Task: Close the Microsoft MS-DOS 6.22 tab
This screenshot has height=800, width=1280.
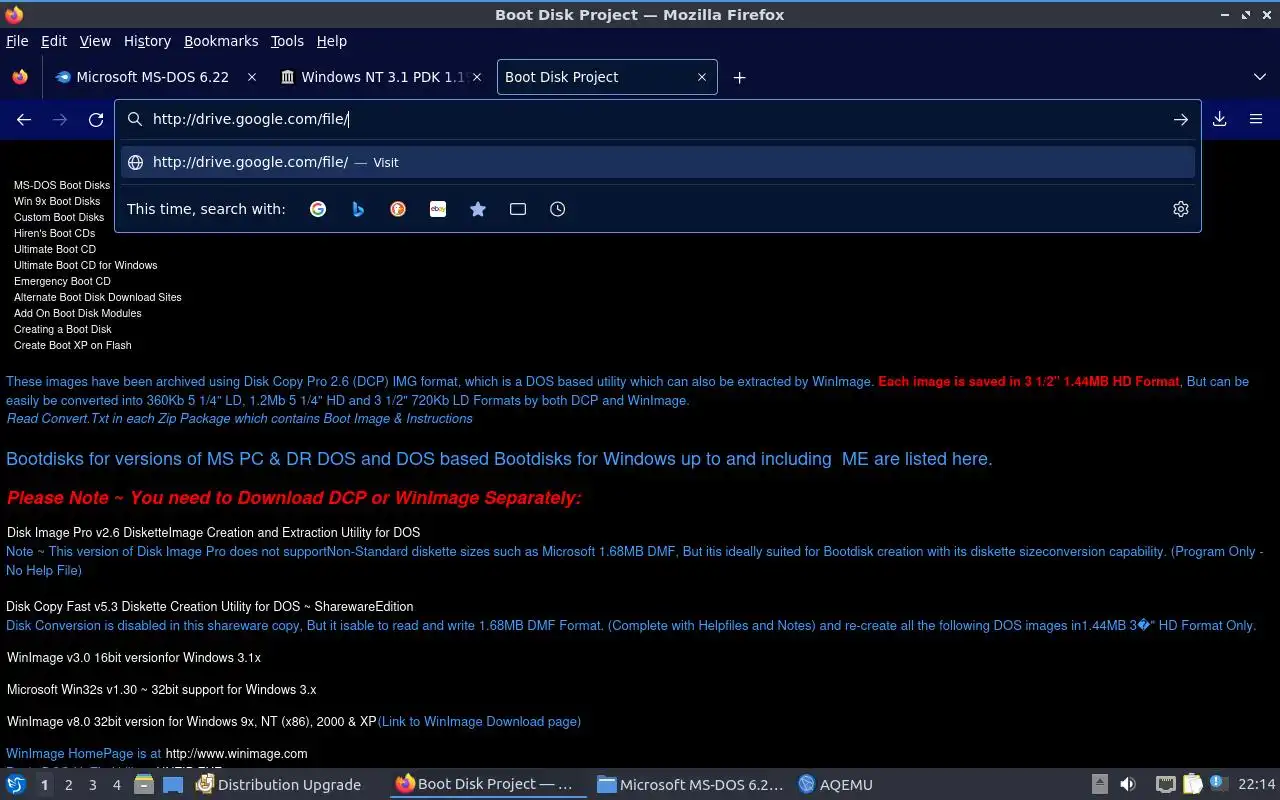Action: coord(252,77)
